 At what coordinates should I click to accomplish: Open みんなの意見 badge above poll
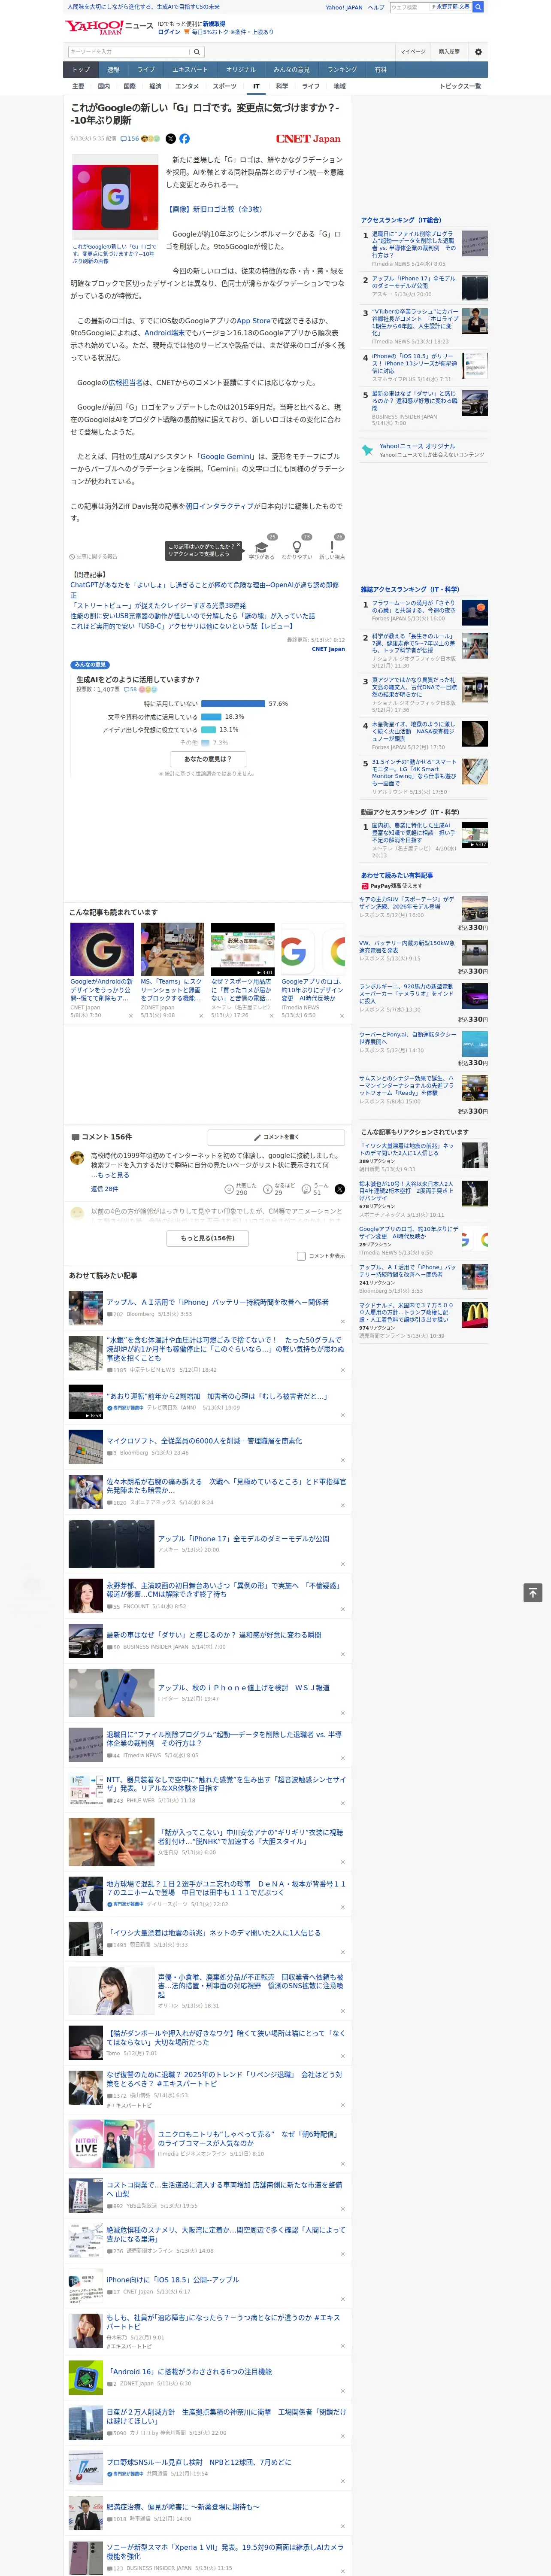(x=90, y=664)
